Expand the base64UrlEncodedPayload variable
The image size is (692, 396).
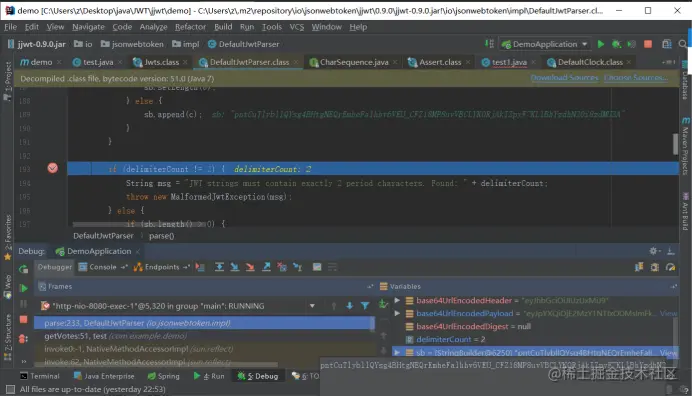[x=397, y=313]
